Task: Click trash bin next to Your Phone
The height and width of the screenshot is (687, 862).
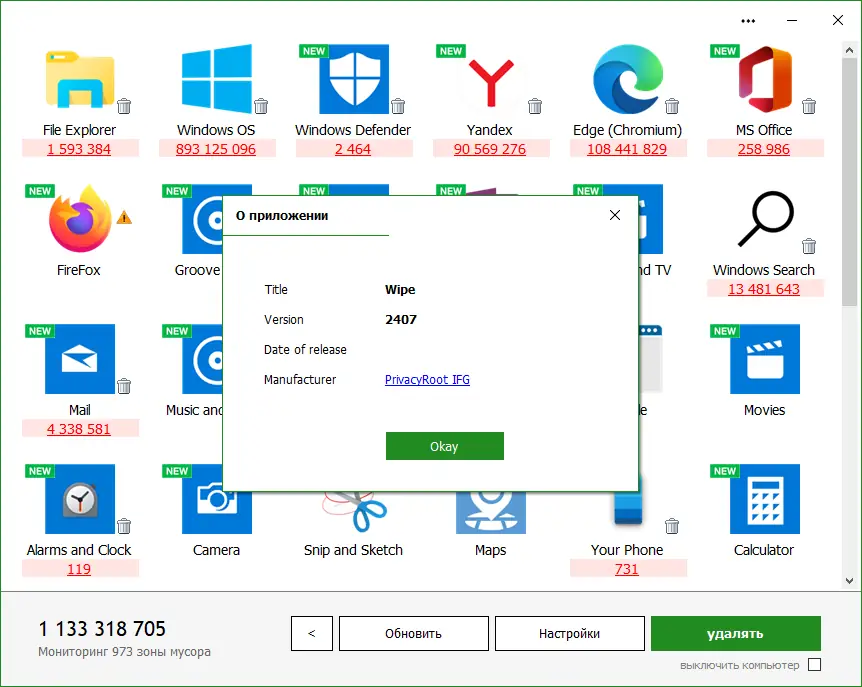Action: [672, 526]
